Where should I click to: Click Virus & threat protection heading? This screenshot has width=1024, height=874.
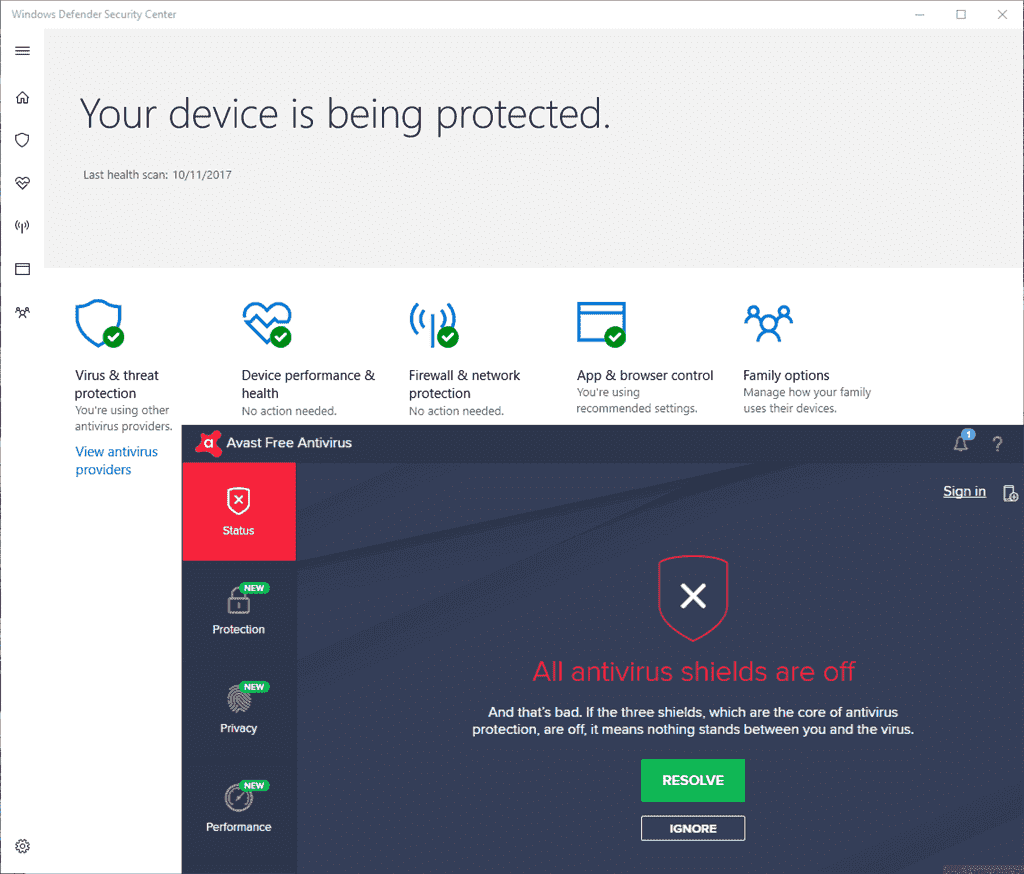[x=116, y=384]
